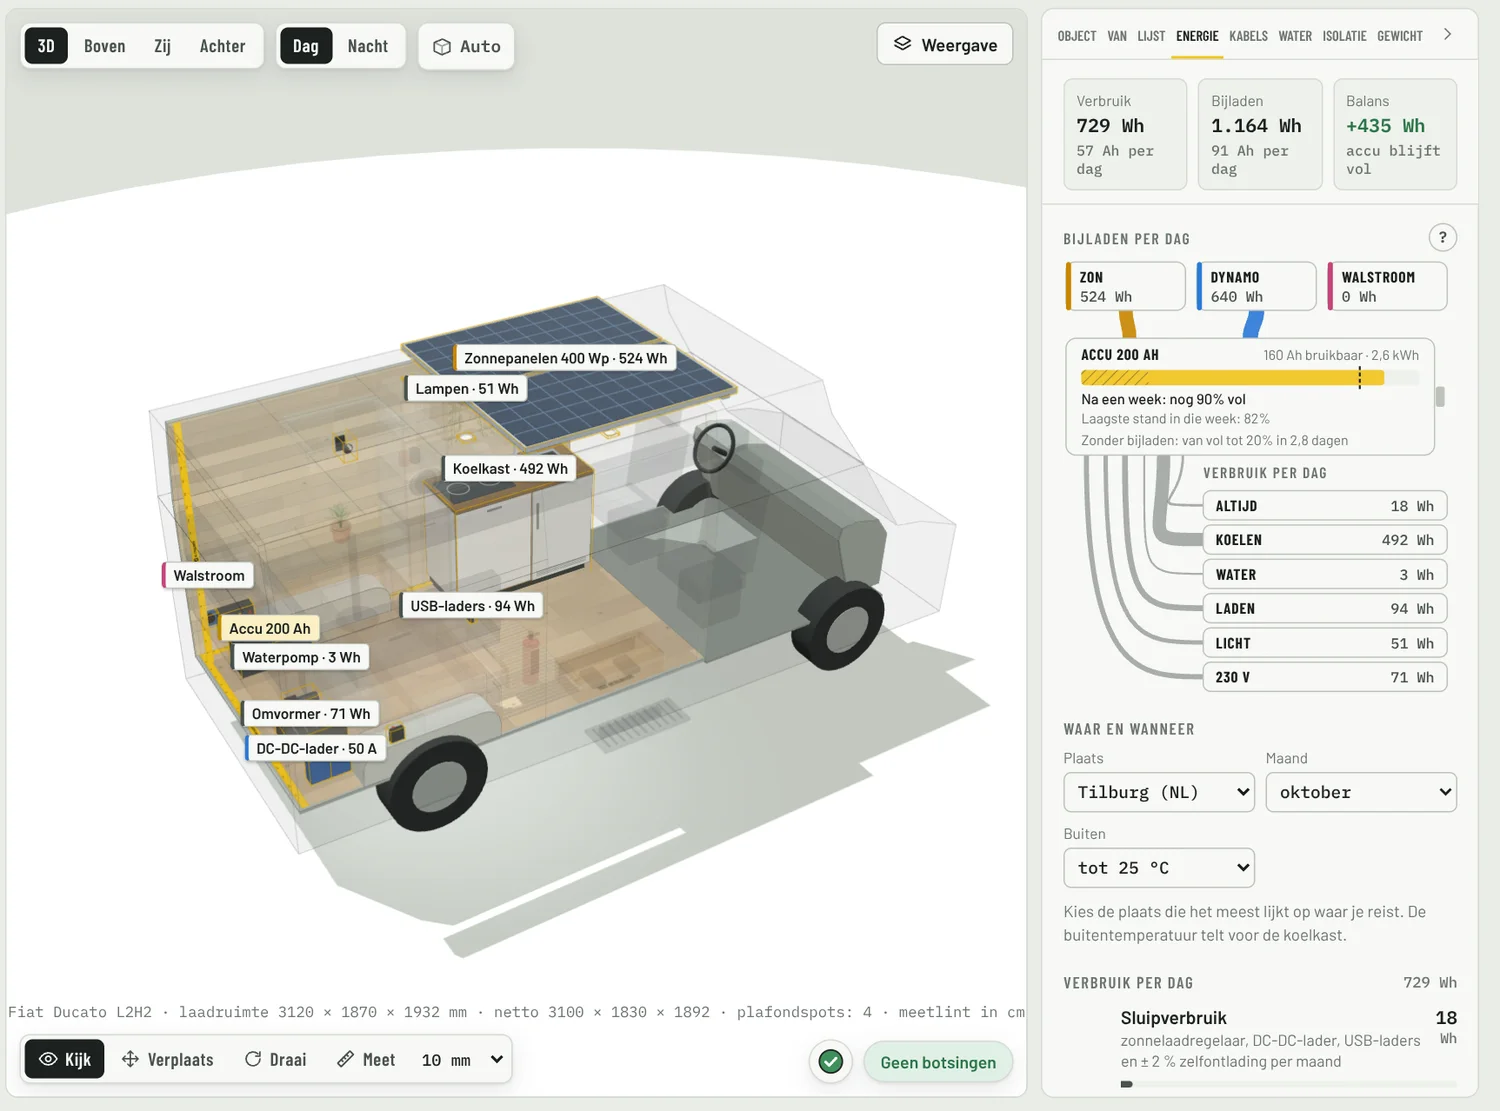
Task: Select the Omvormer 71 Wh label
Action: 310,714
